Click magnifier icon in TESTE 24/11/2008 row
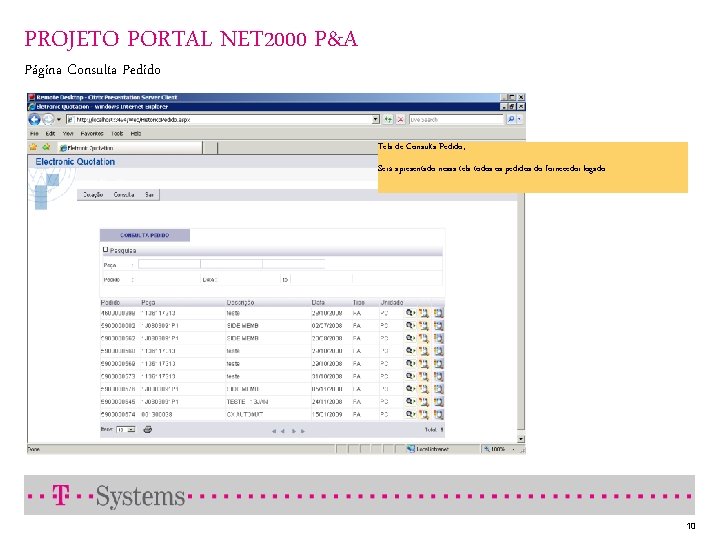This screenshot has height=540, width=720. (410, 402)
